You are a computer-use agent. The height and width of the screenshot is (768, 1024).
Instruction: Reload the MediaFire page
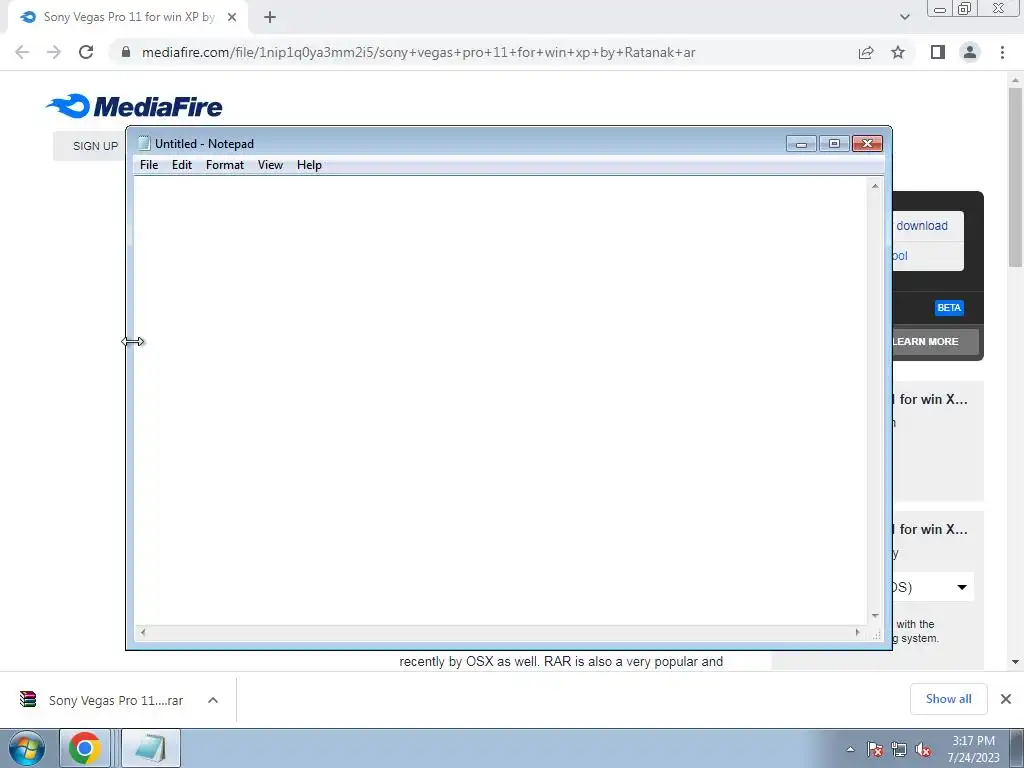[x=86, y=52]
